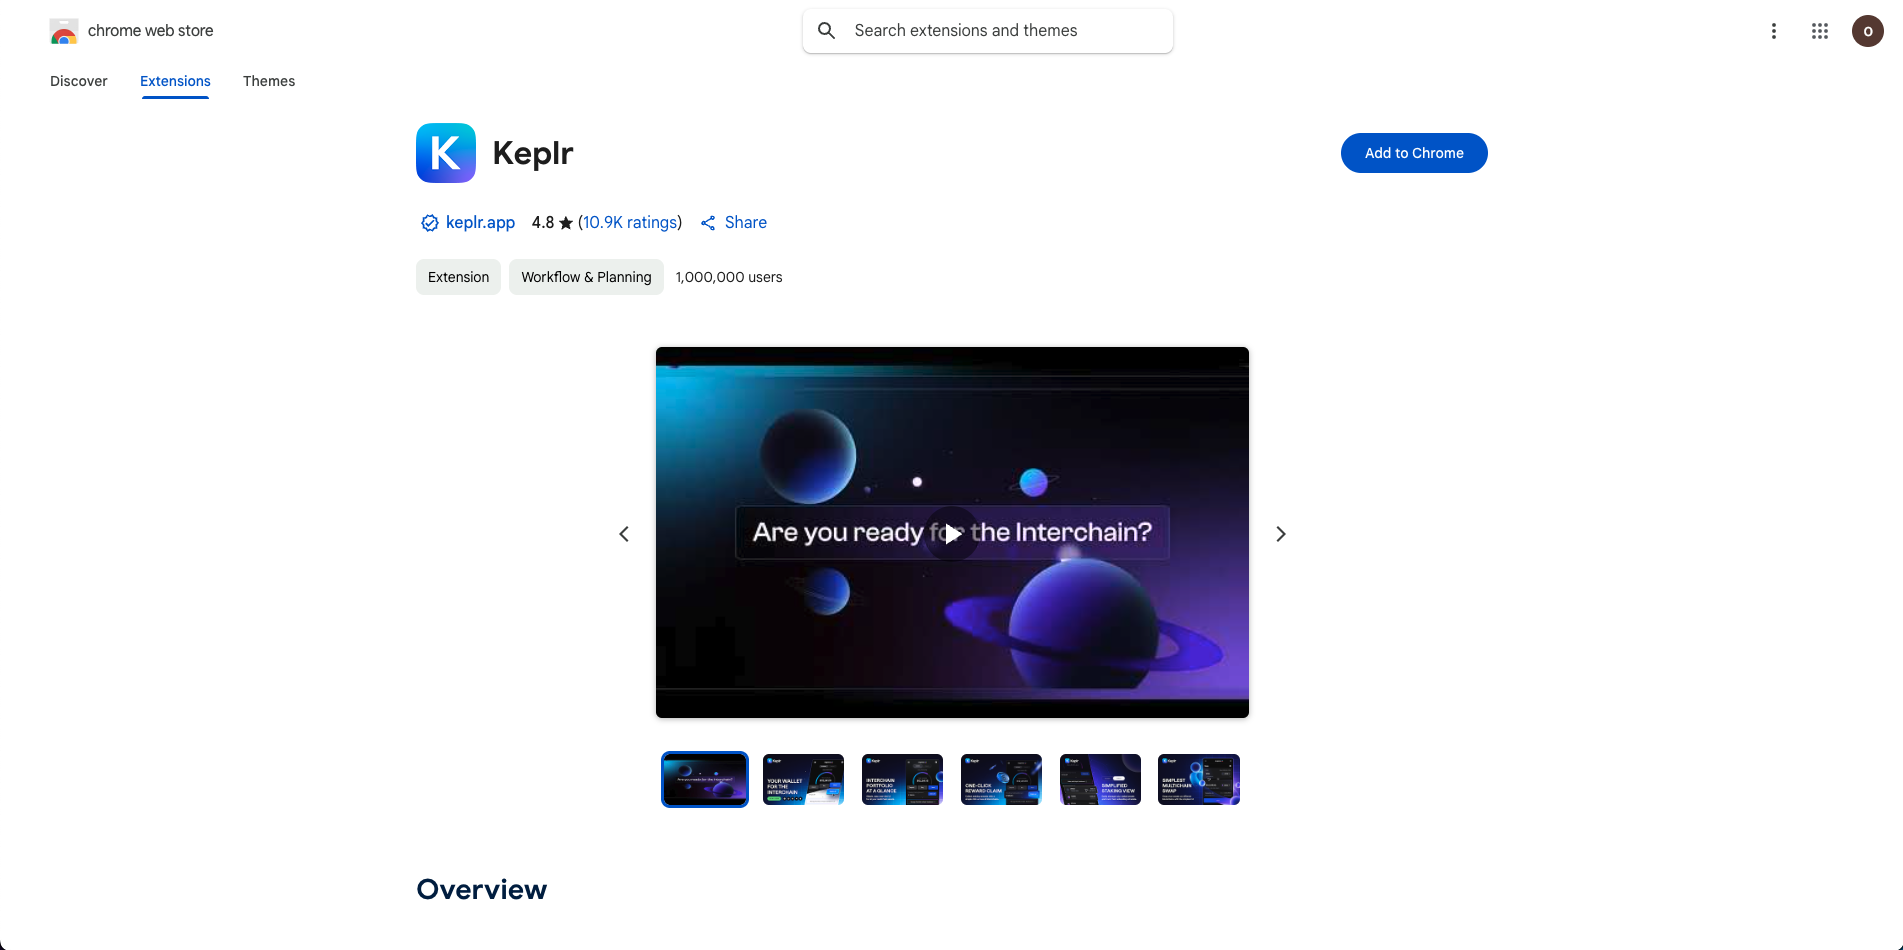Viewport: 1903px width, 950px height.
Task: Select the Your Wallet for the Interchain thumbnail
Action: click(803, 779)
